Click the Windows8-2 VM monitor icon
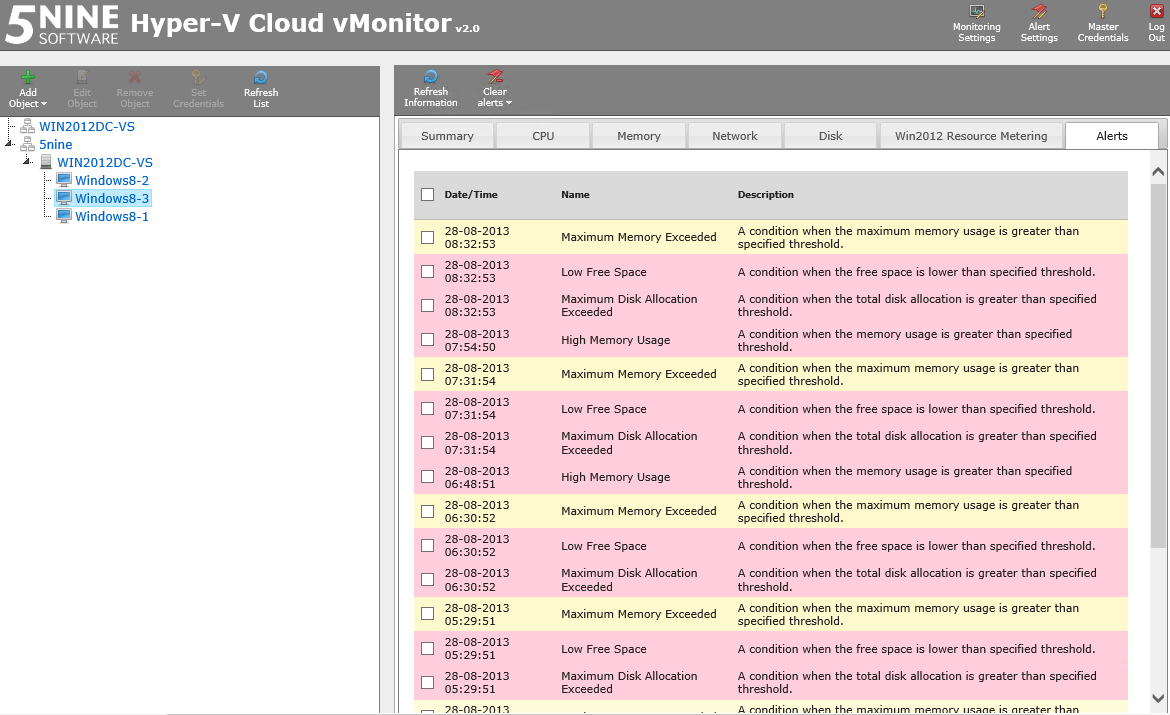Image resolution: width=1170 pixels, height=715 pixels. [x=63, y=180]
